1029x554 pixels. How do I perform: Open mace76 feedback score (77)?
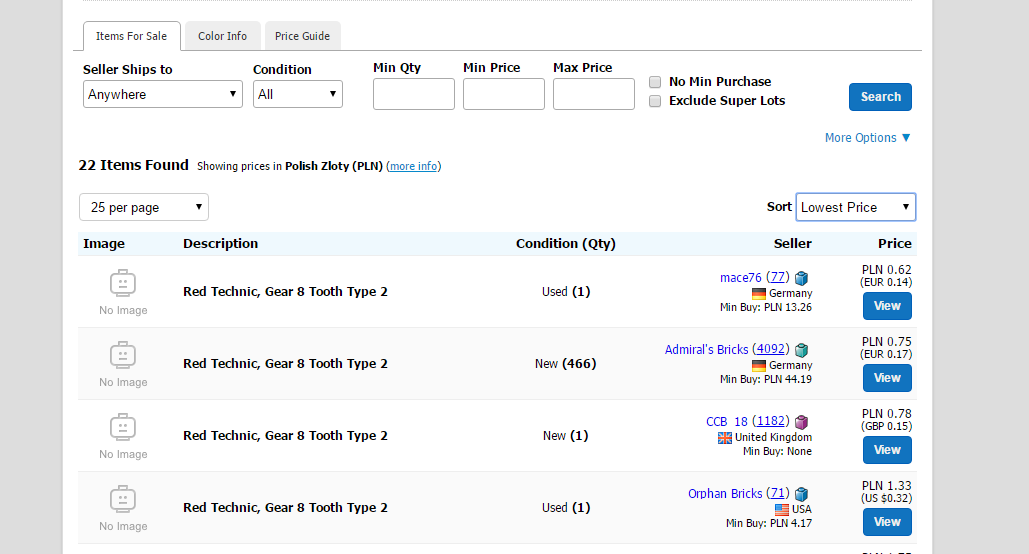pyautogui.click(x=778, y=277)
